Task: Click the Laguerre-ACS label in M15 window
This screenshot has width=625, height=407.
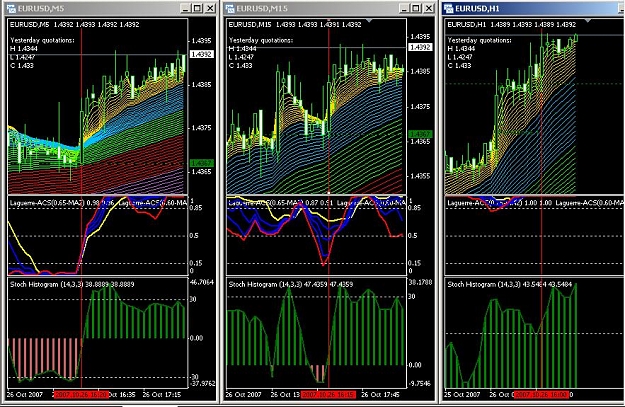Action: click(x=265, y=203)
